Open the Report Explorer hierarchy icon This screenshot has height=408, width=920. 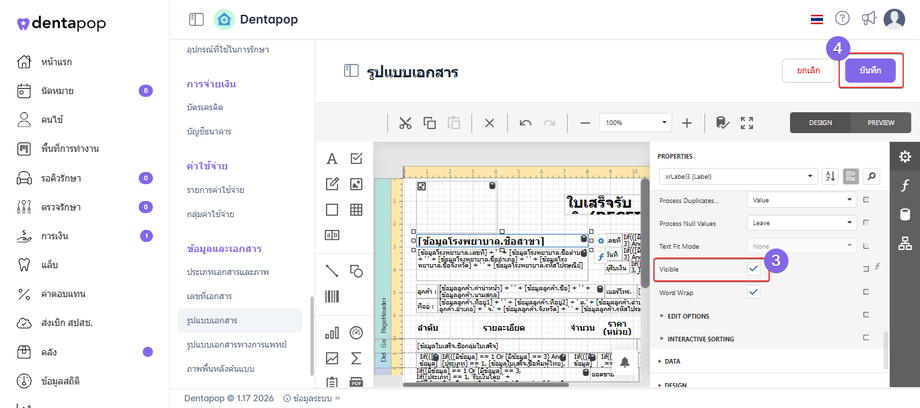905,243
